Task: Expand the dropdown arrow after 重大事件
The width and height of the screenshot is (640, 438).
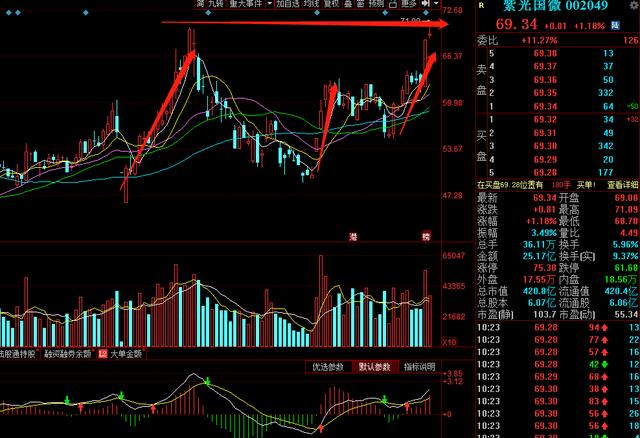Action: [270, 4]
